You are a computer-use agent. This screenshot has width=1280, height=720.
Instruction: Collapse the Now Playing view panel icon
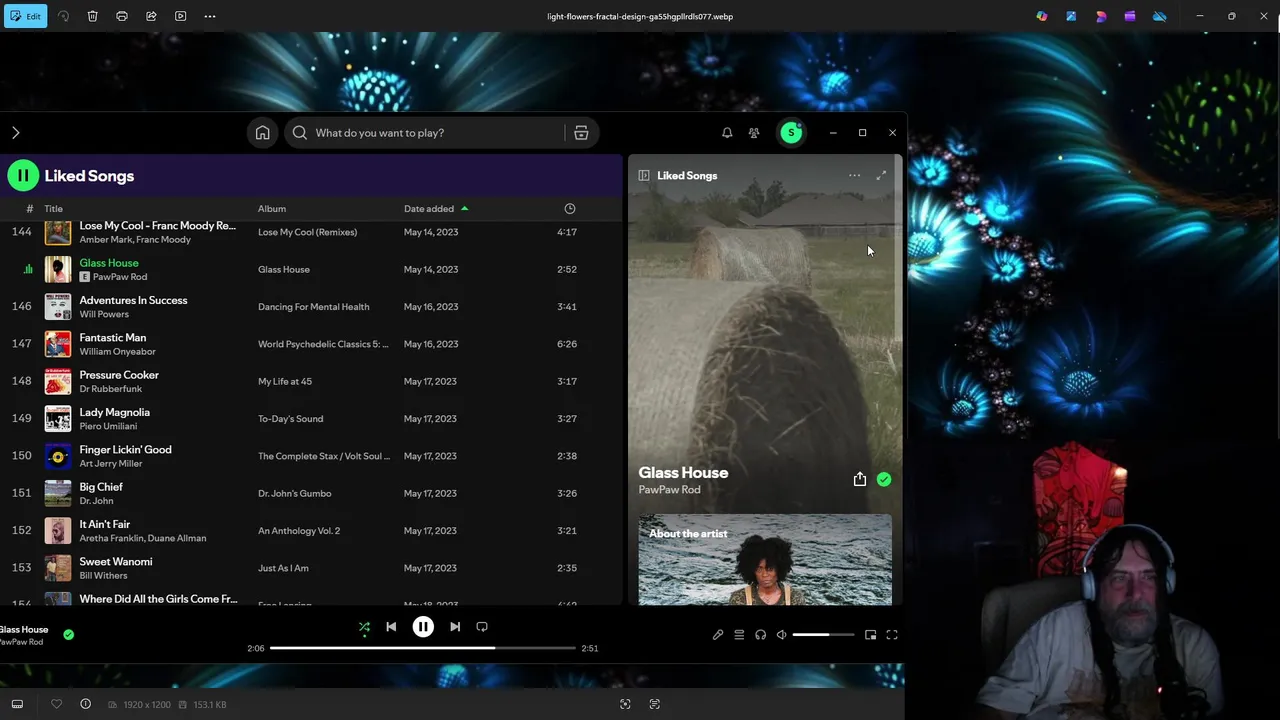point(644,176)
